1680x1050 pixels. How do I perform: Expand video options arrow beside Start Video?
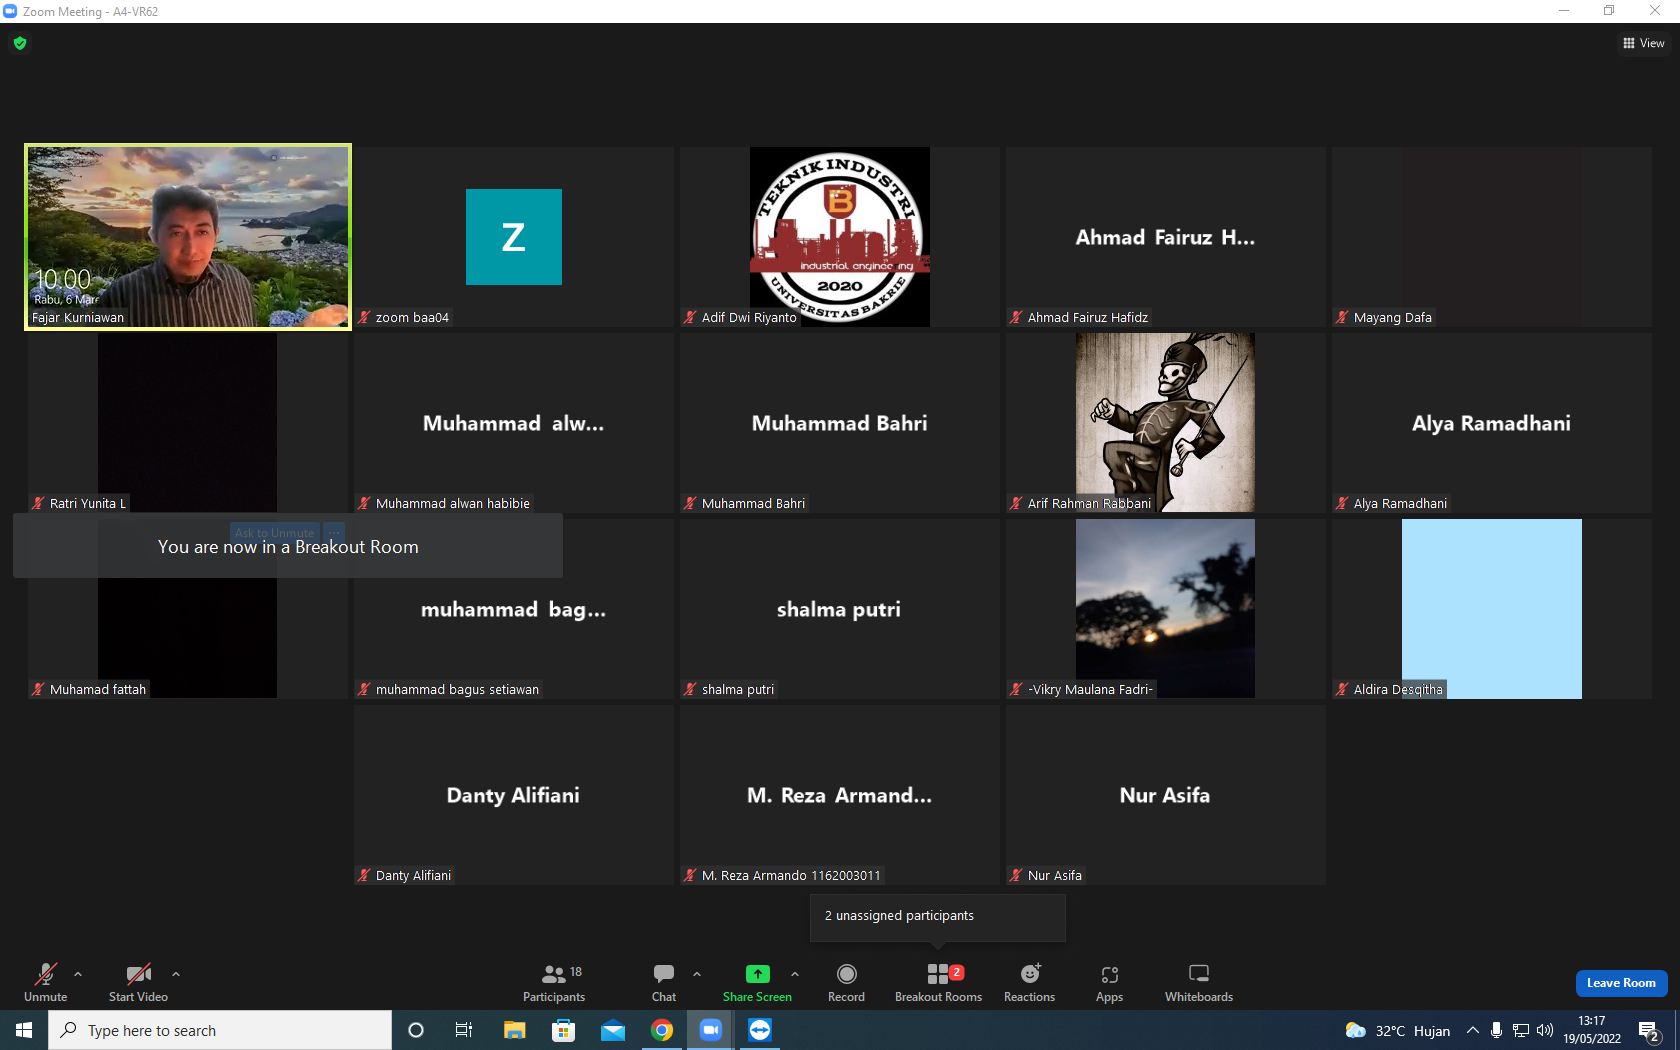click(176, 974)
